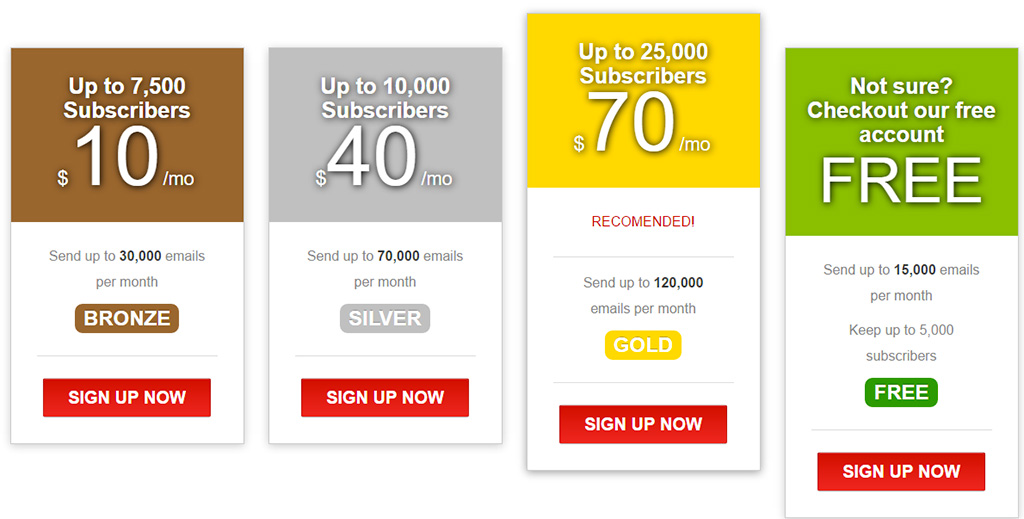The image size is (1024, 519).
Task: Click the brown BRONZE badge
Action: click(x=127, y=318)
